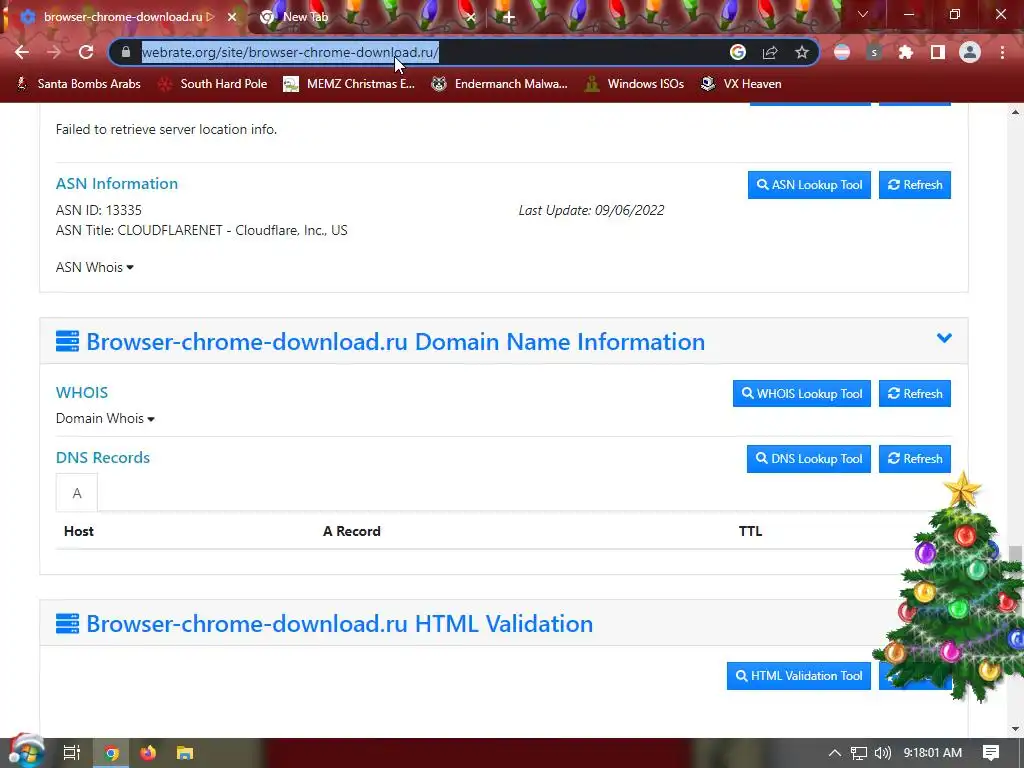
Task: Open volume control tray icon
Action: coord(883,753)
